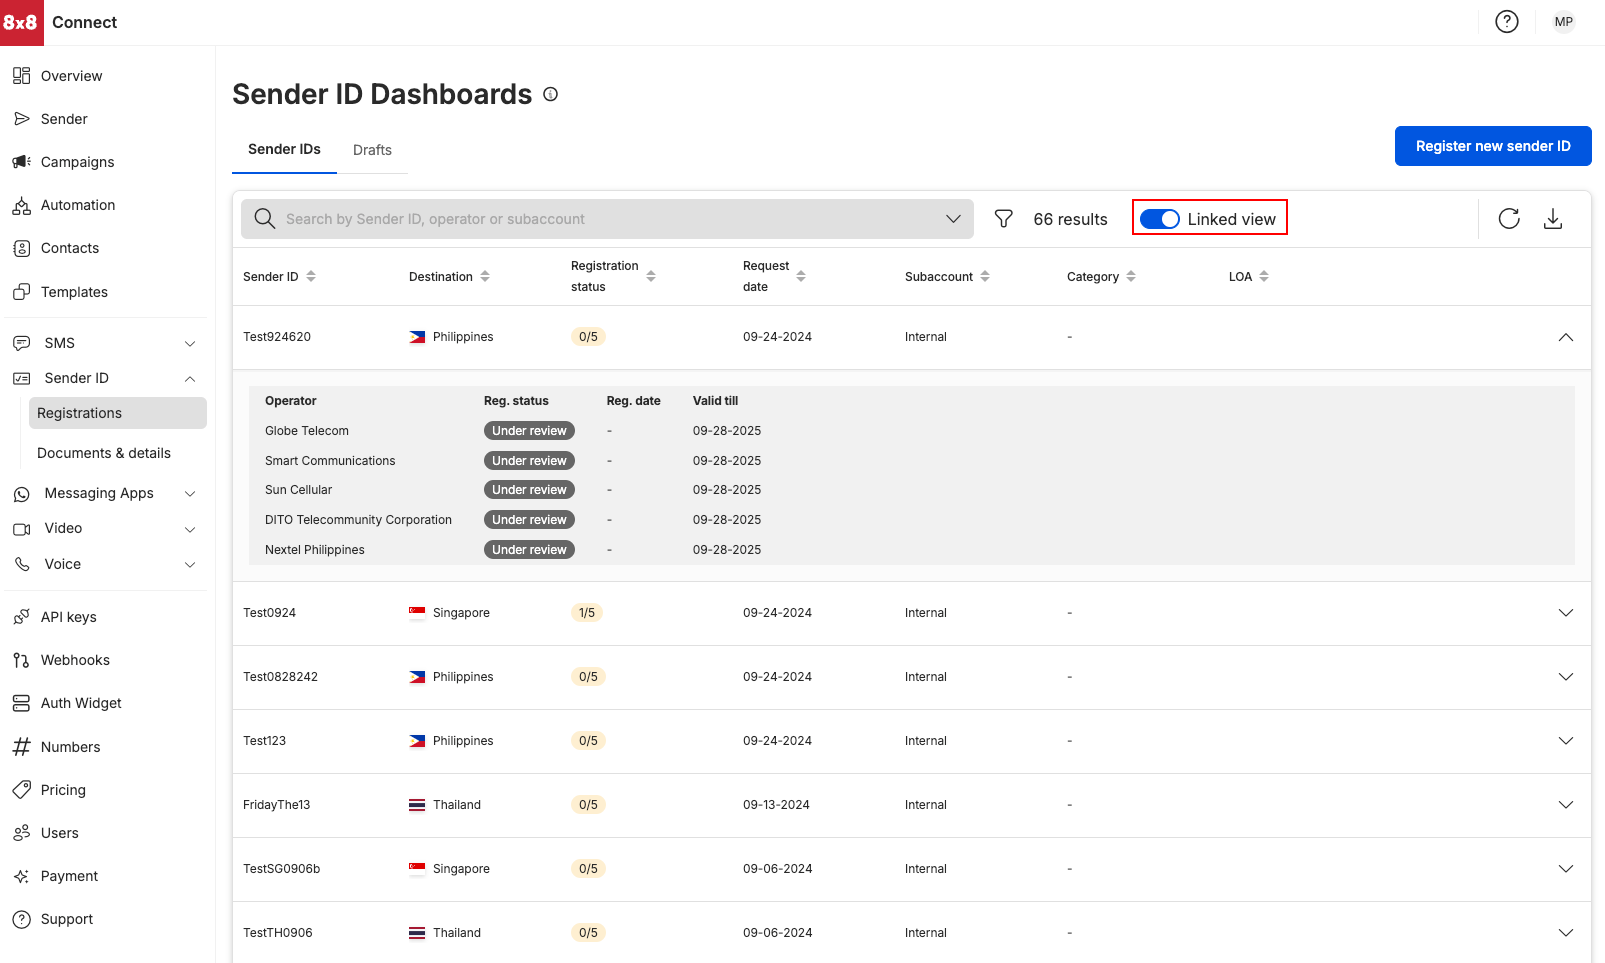Refresh the sender ID list

pyautogui.click(x=1509, y=218)
